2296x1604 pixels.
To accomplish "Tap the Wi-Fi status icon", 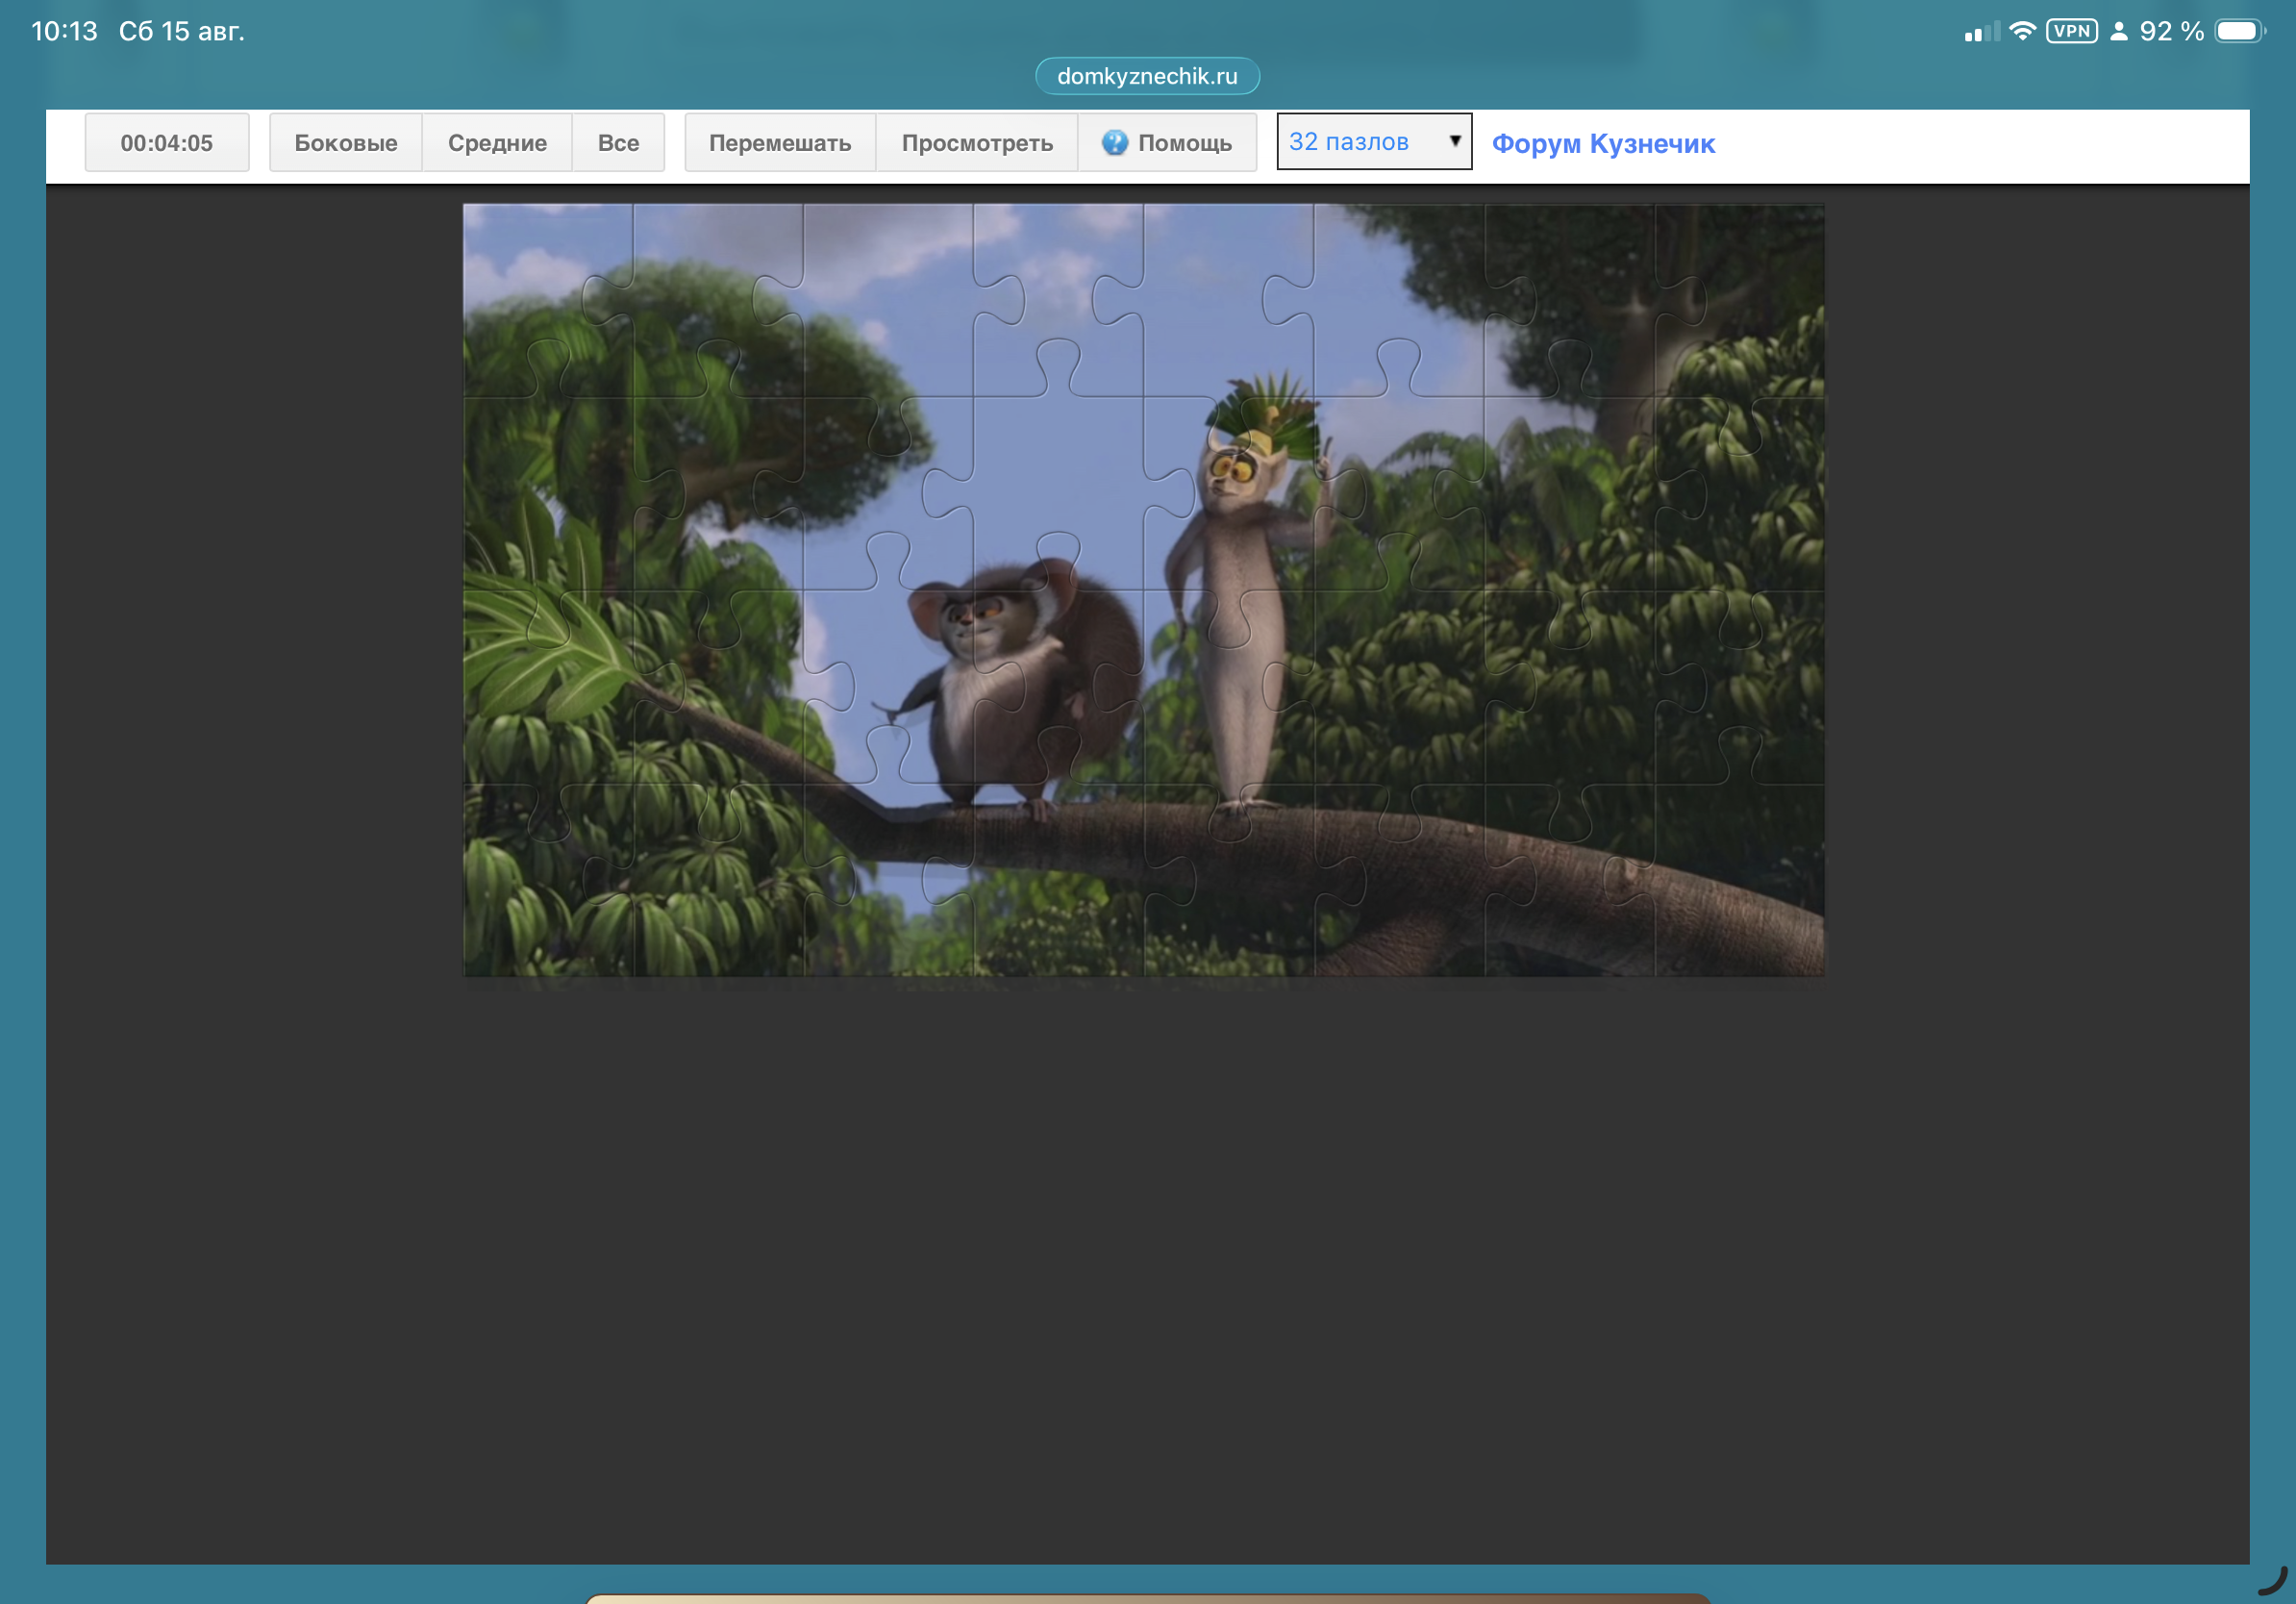I will [x=2022, y=31].
